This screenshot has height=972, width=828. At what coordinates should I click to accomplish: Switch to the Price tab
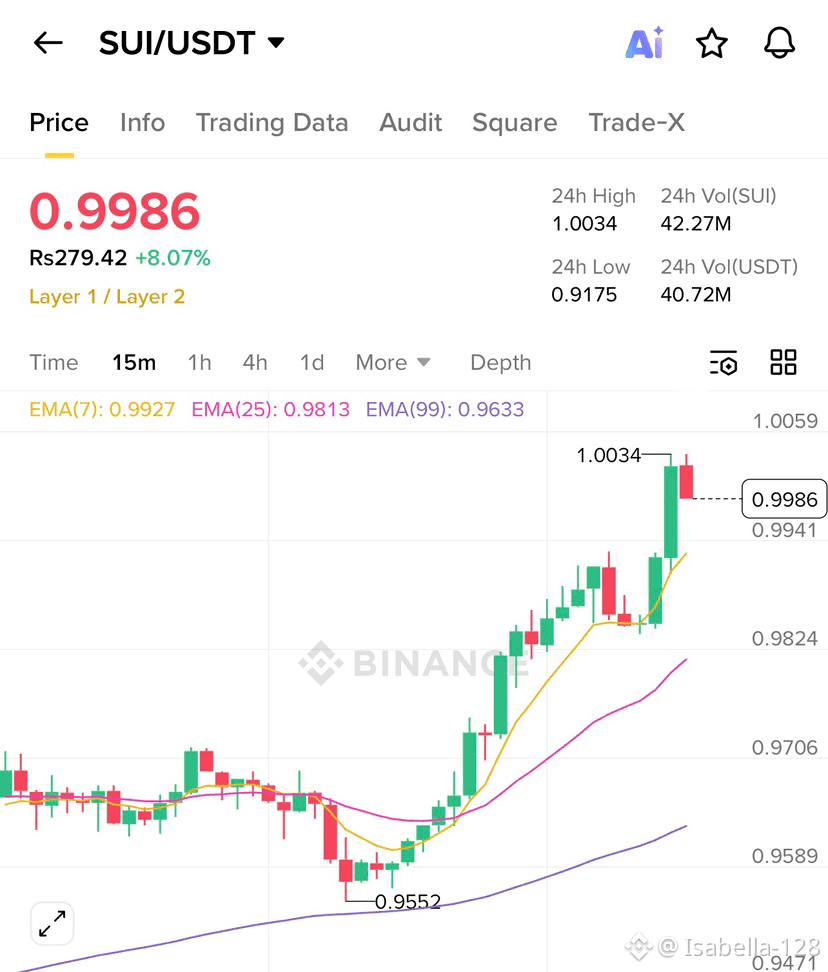point(59,123)
